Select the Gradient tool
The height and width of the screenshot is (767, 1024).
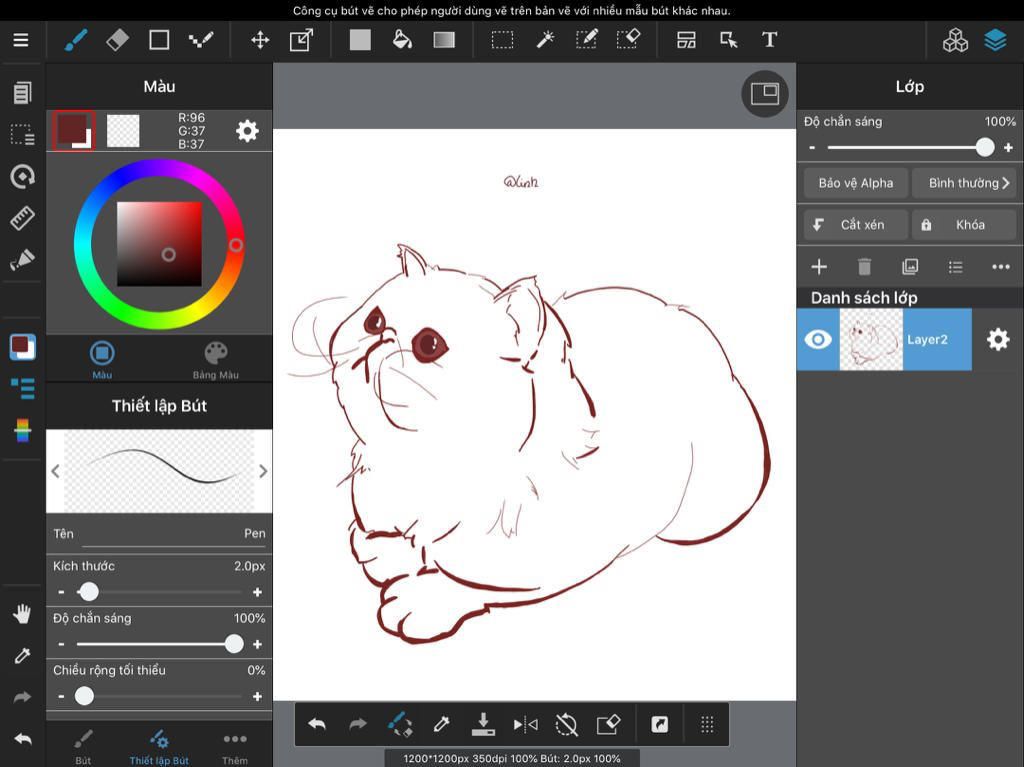pyautogui.click(x=444, y=40)
